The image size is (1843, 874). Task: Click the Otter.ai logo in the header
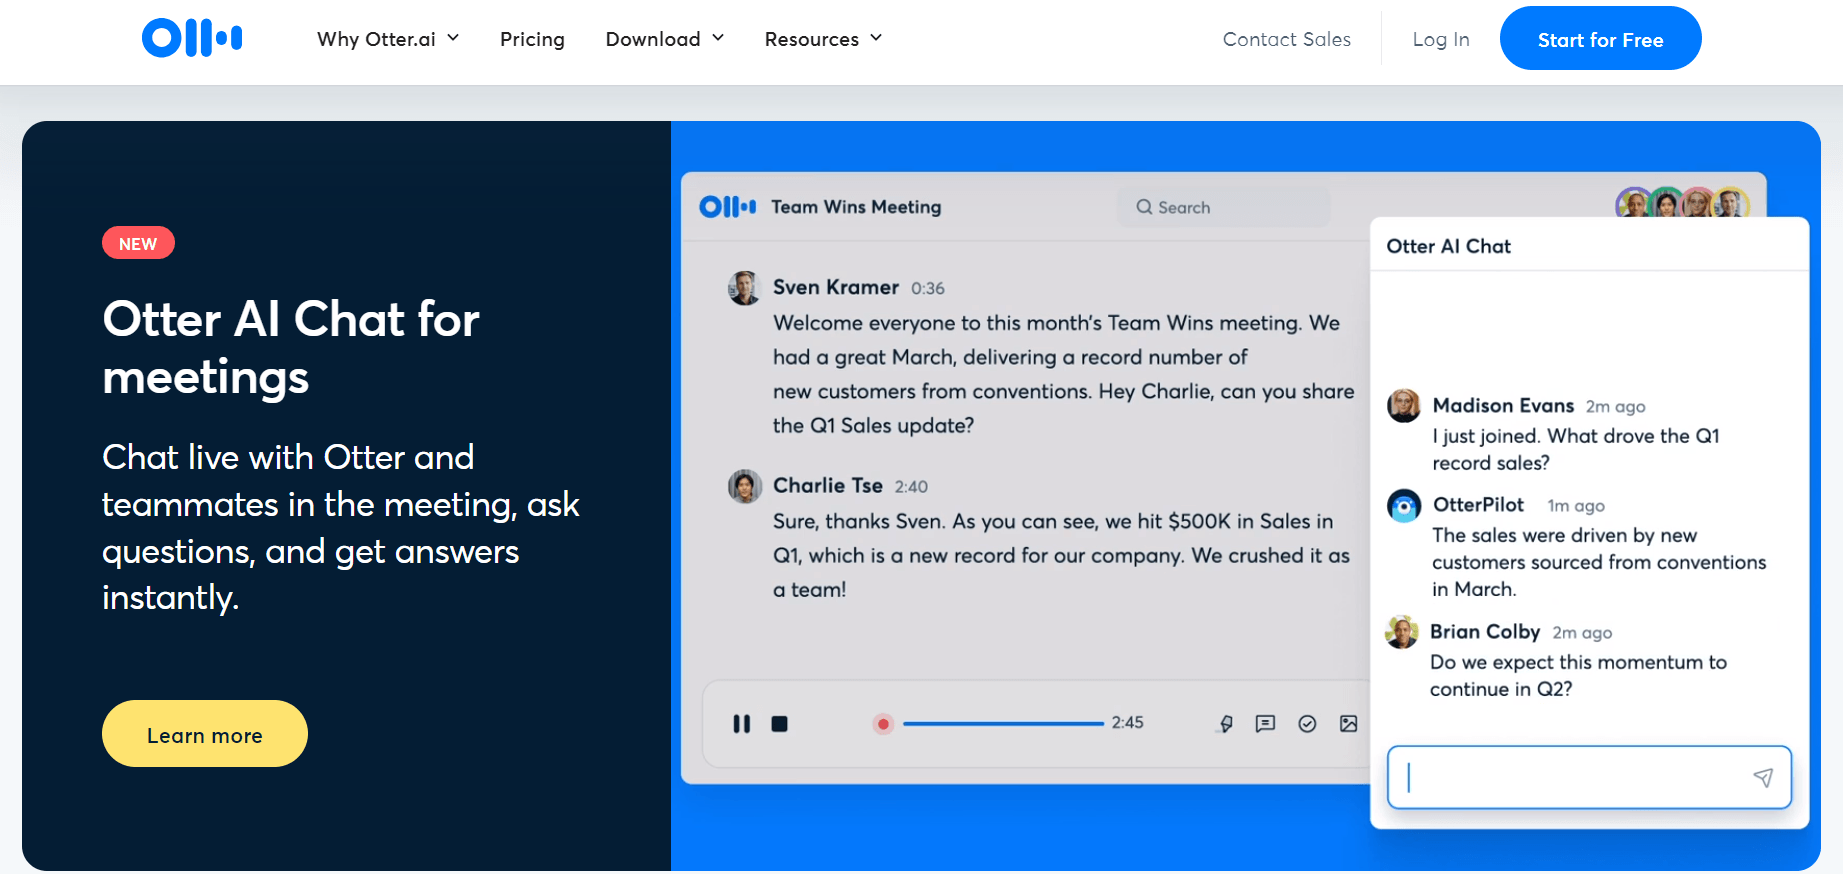[192, 38]
